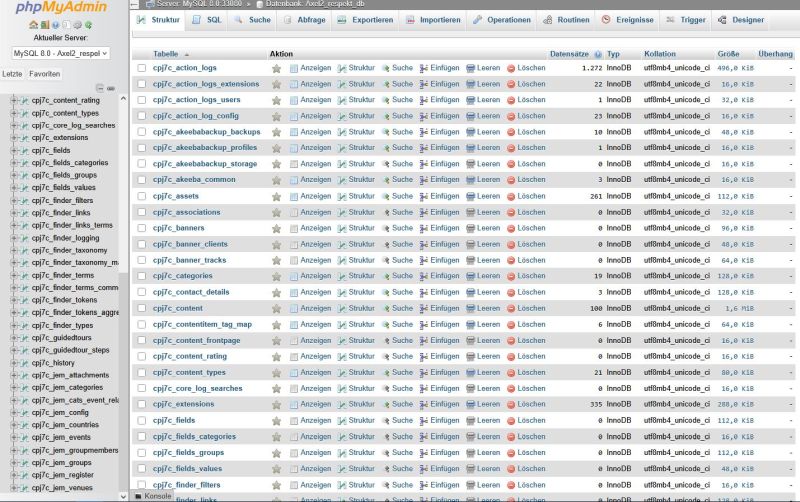This screenshot has height=502, width=800.
Task: Tick the checkbox for cpj7c_contact_details
Action: [x=142, y=292]
